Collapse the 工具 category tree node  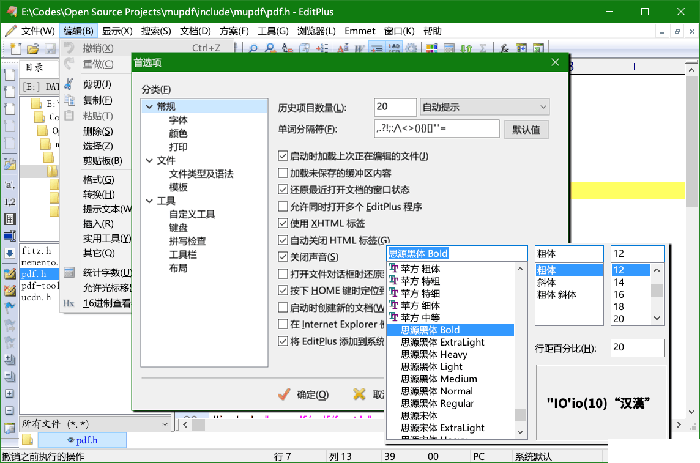(150, 200)
